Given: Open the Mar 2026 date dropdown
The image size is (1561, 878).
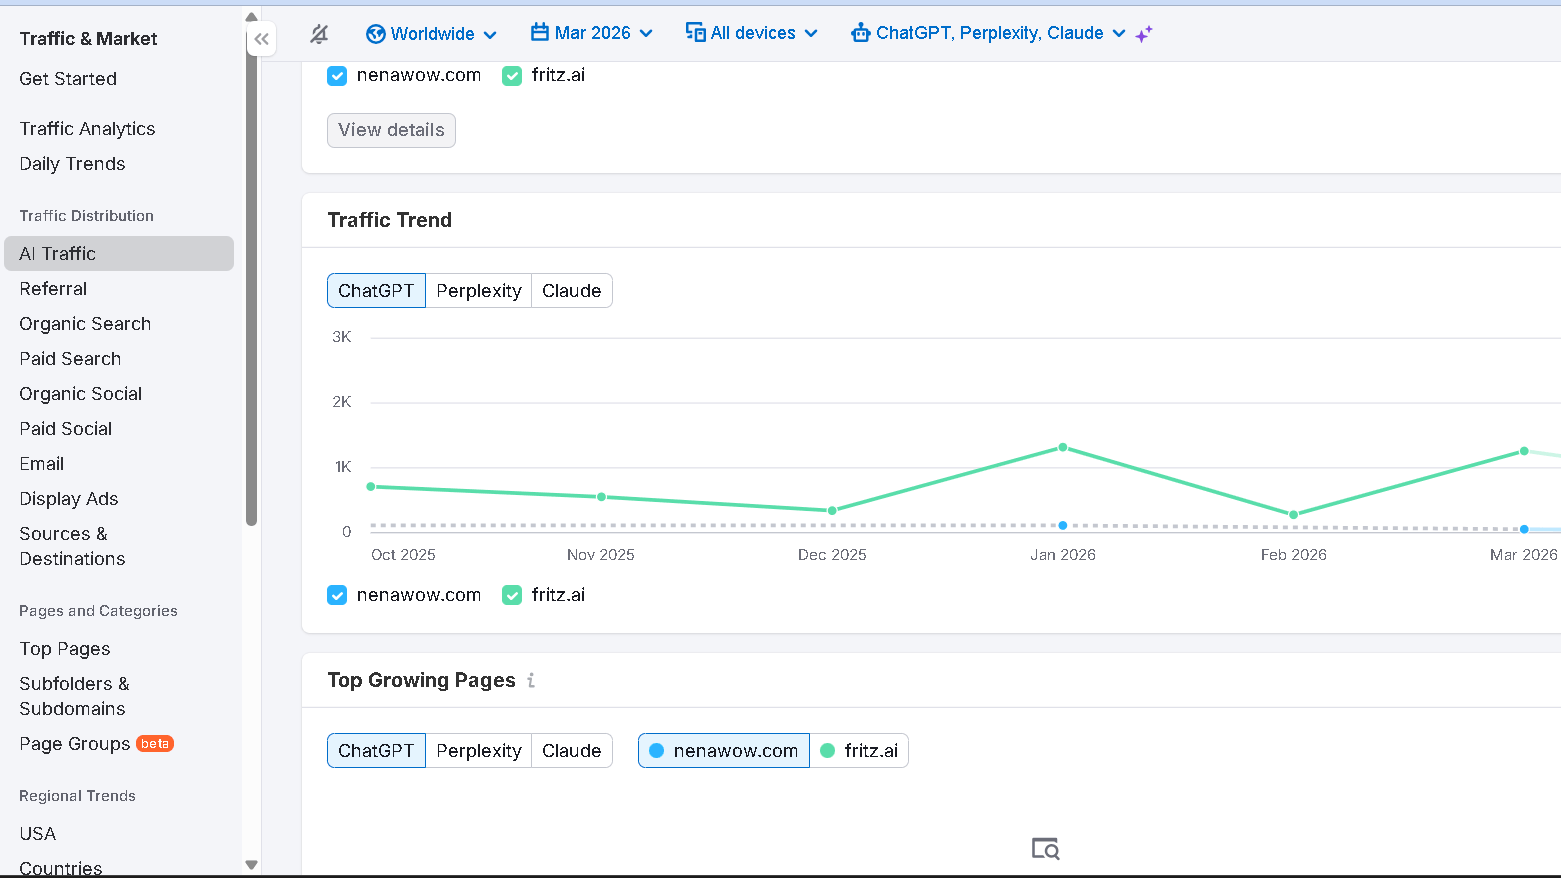Looking at the screenshot, I should pyautogui.click(x=592, y=33).
